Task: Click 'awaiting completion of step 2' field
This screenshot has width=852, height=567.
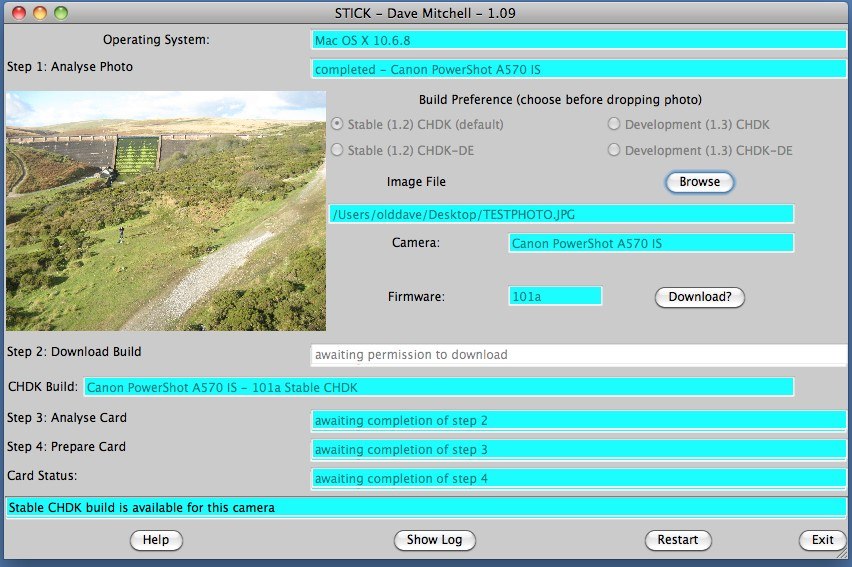Action: 579,421
